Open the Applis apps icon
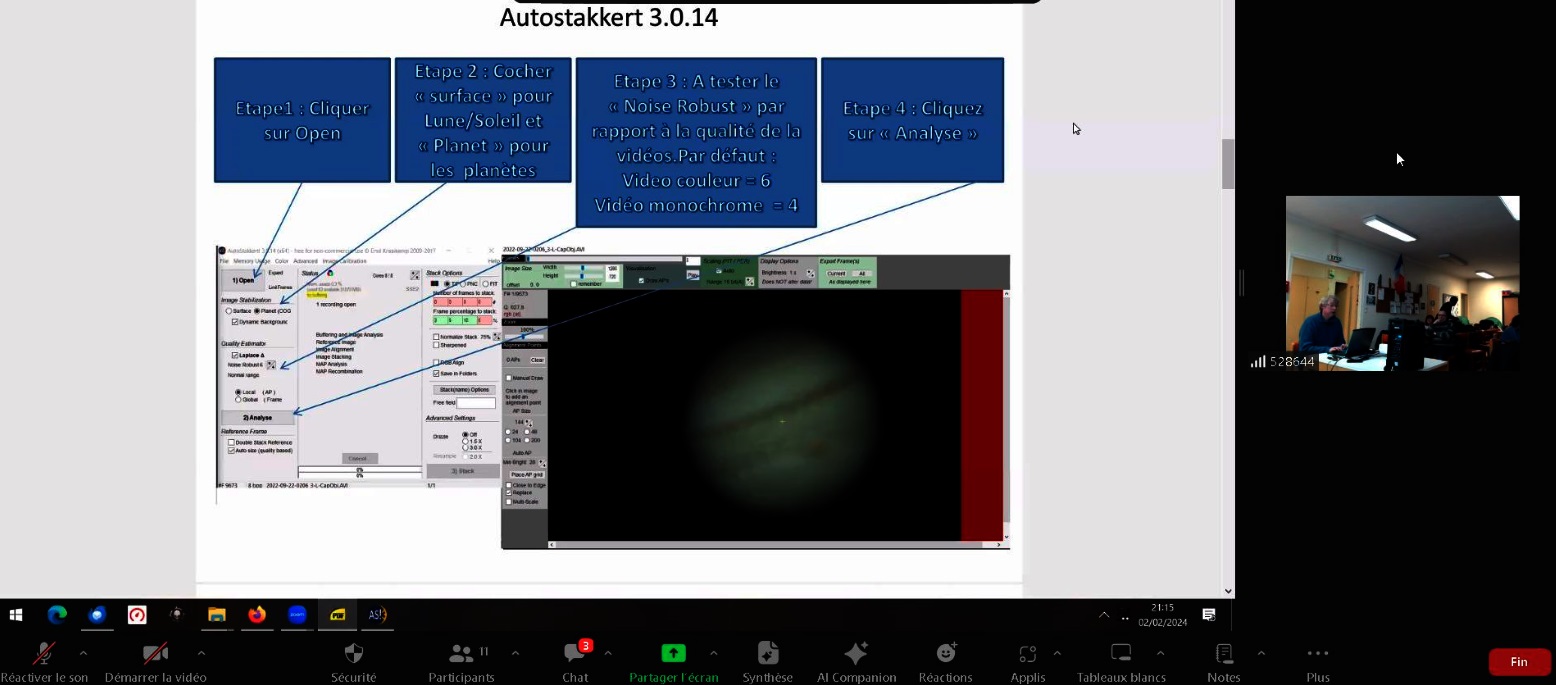1556x685 pixels. tap(1027, 654)
